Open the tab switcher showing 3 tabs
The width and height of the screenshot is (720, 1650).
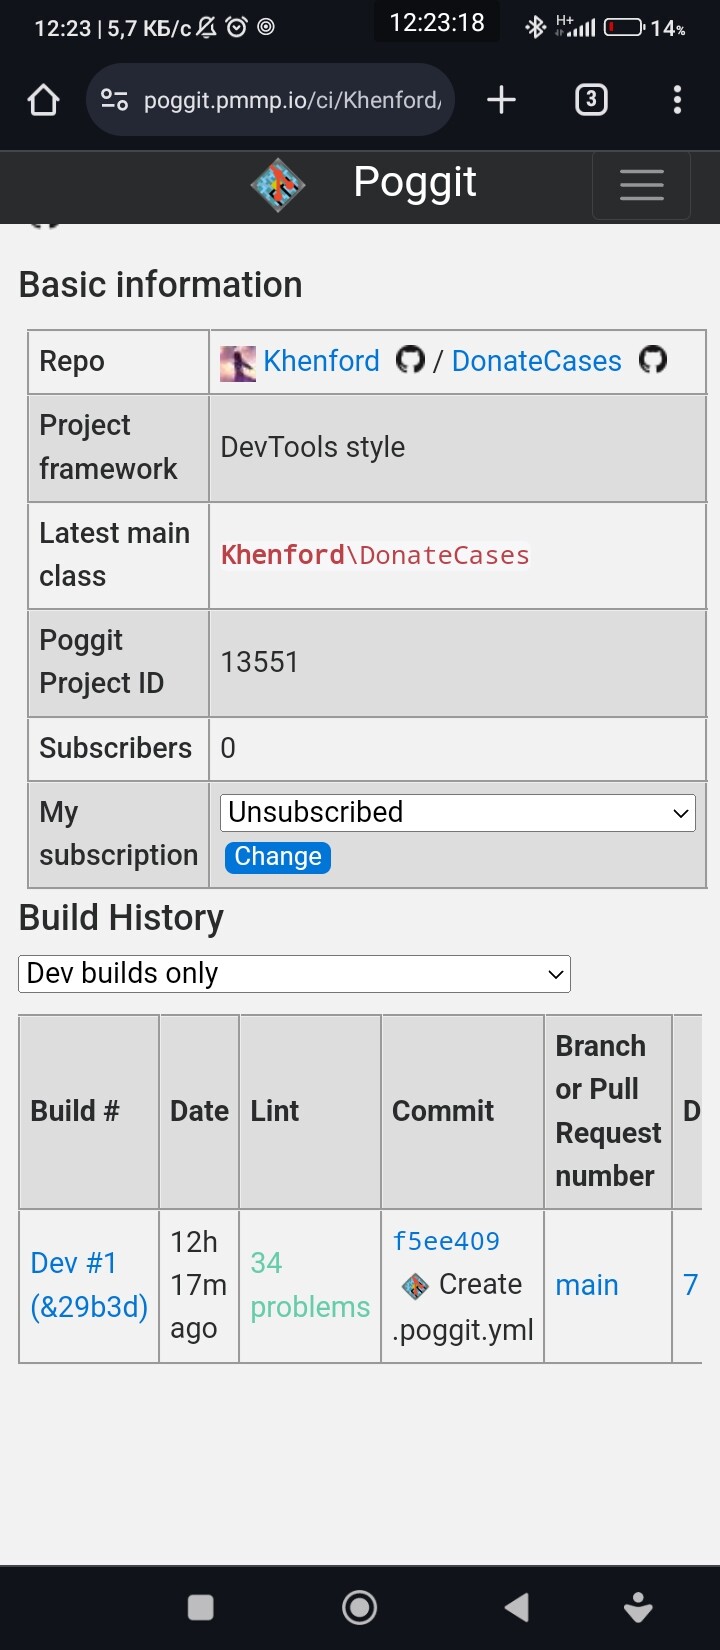(591, 100)
